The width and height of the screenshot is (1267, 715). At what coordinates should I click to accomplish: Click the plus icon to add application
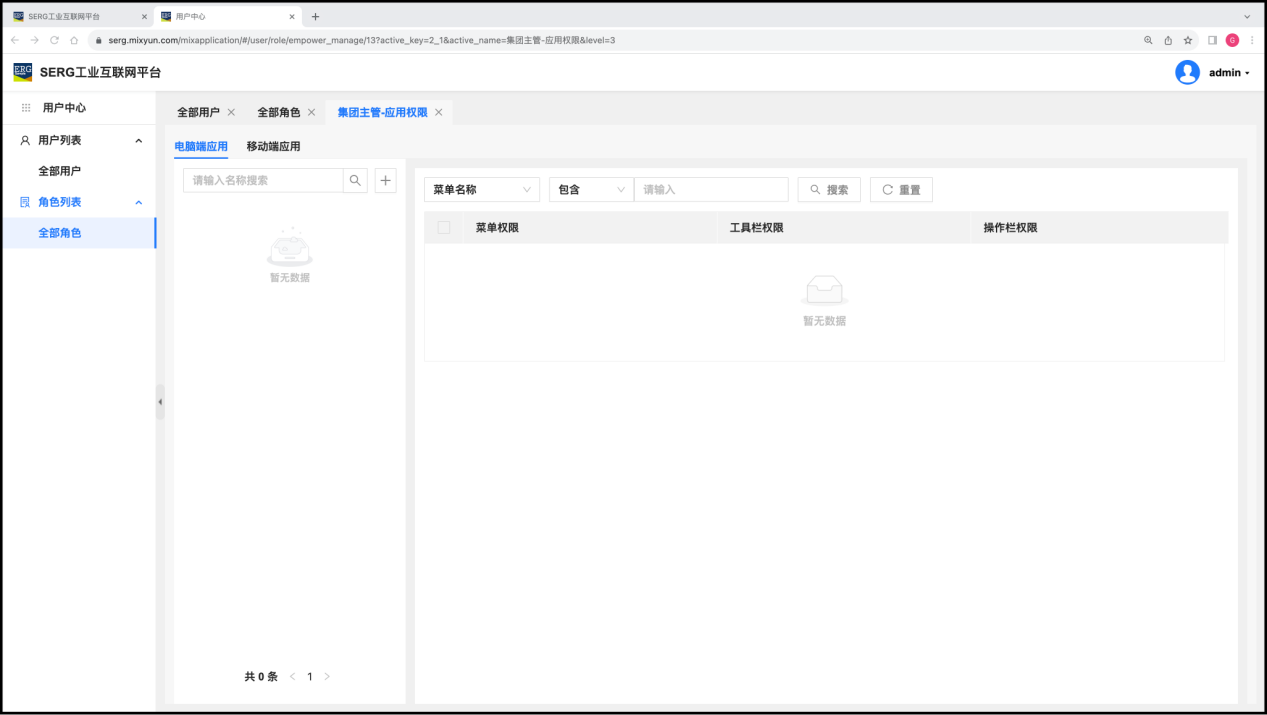(385, 181)
